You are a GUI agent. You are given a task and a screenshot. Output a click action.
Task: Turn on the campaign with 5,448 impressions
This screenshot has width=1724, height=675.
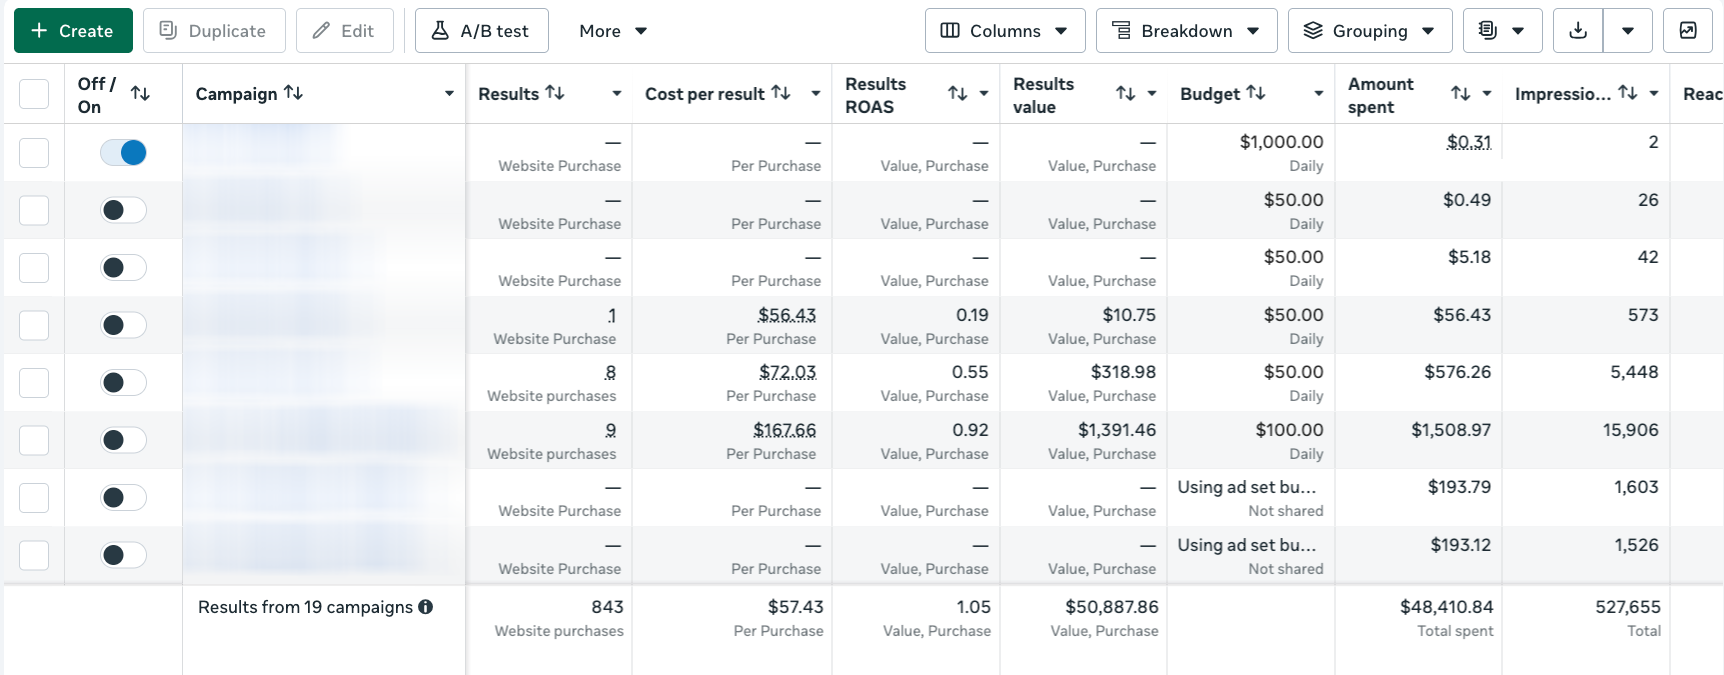click(123, 383)
